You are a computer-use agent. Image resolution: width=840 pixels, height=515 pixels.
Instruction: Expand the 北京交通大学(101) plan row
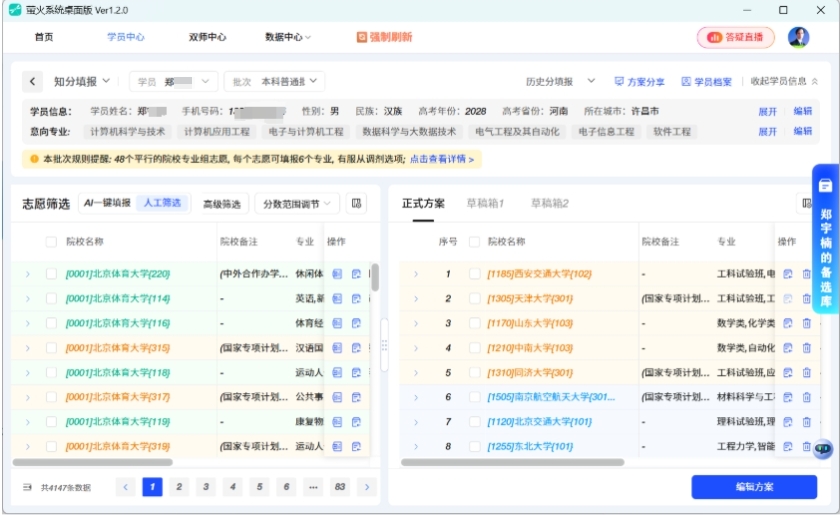[x=416, y=422]
